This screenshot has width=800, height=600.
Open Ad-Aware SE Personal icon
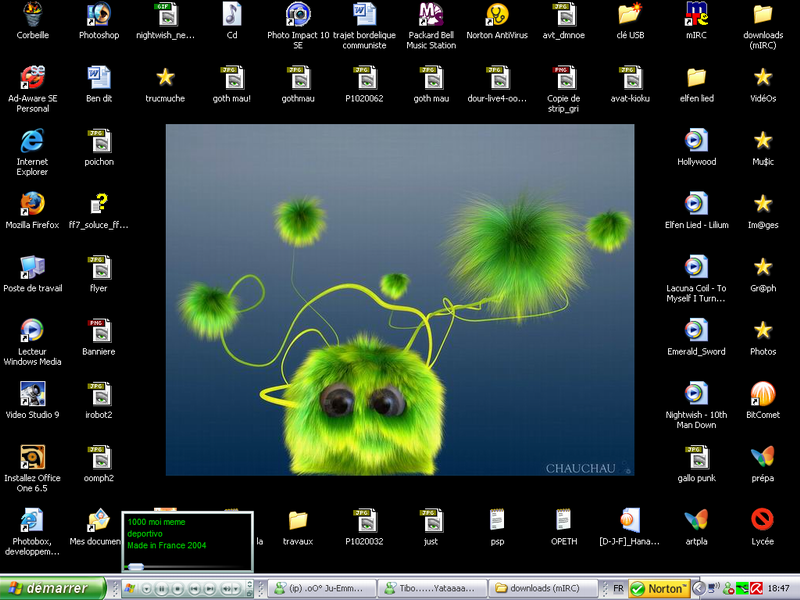tap(32, 77)
